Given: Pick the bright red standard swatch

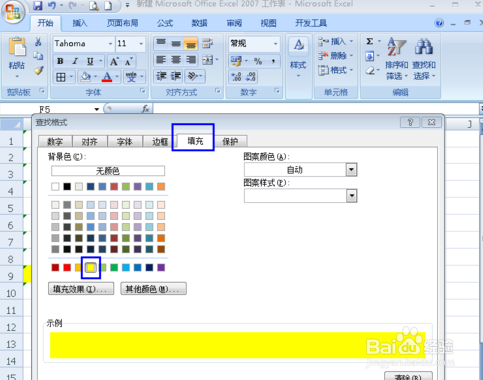Looking at the screenshot, I should pos(67,267).
